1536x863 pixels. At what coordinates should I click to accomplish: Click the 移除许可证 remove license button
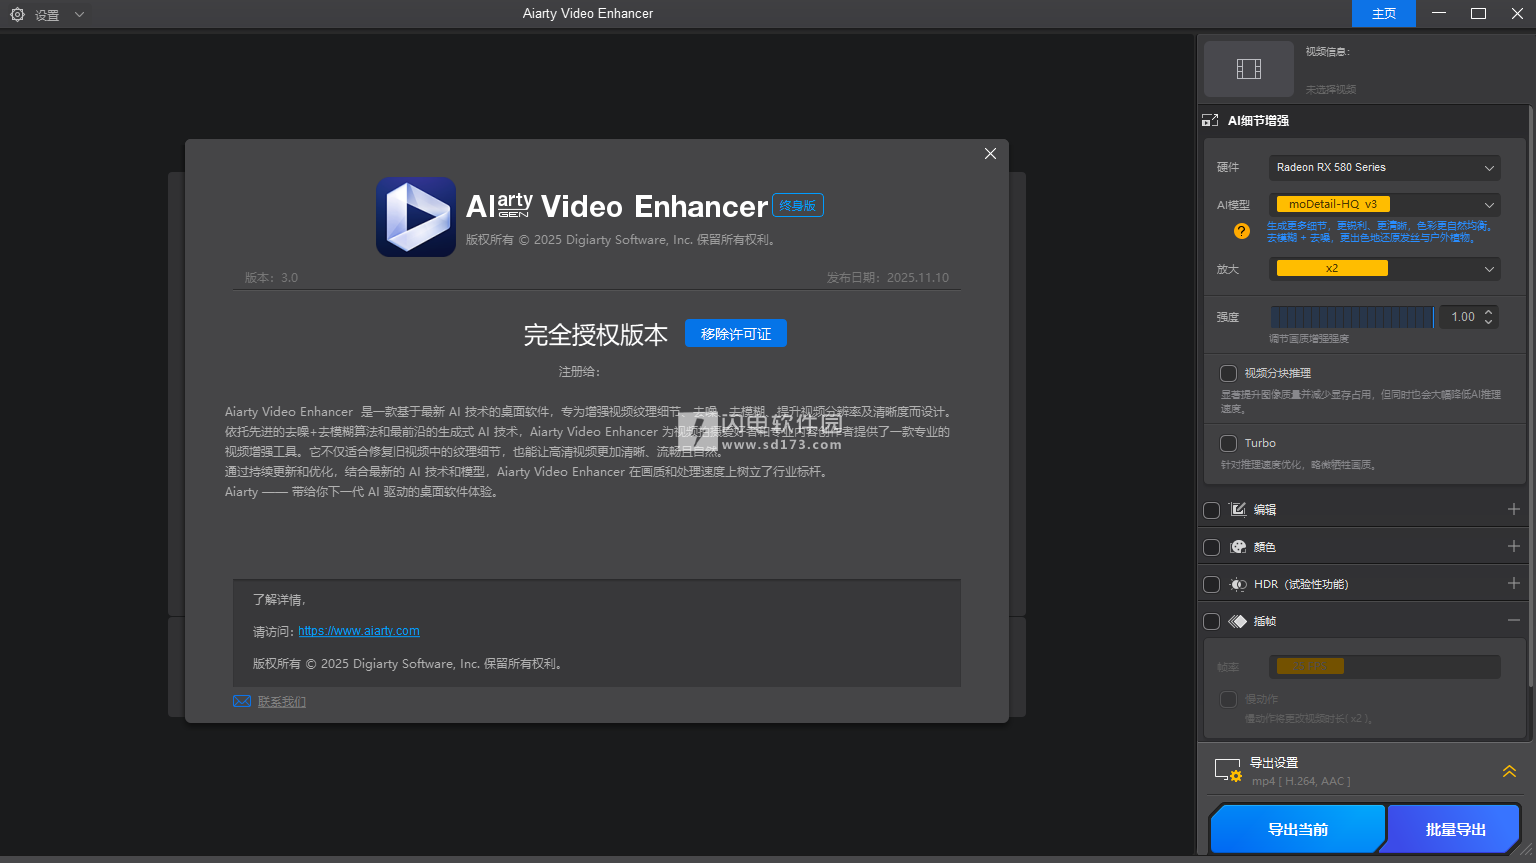(x=735, y=334)
